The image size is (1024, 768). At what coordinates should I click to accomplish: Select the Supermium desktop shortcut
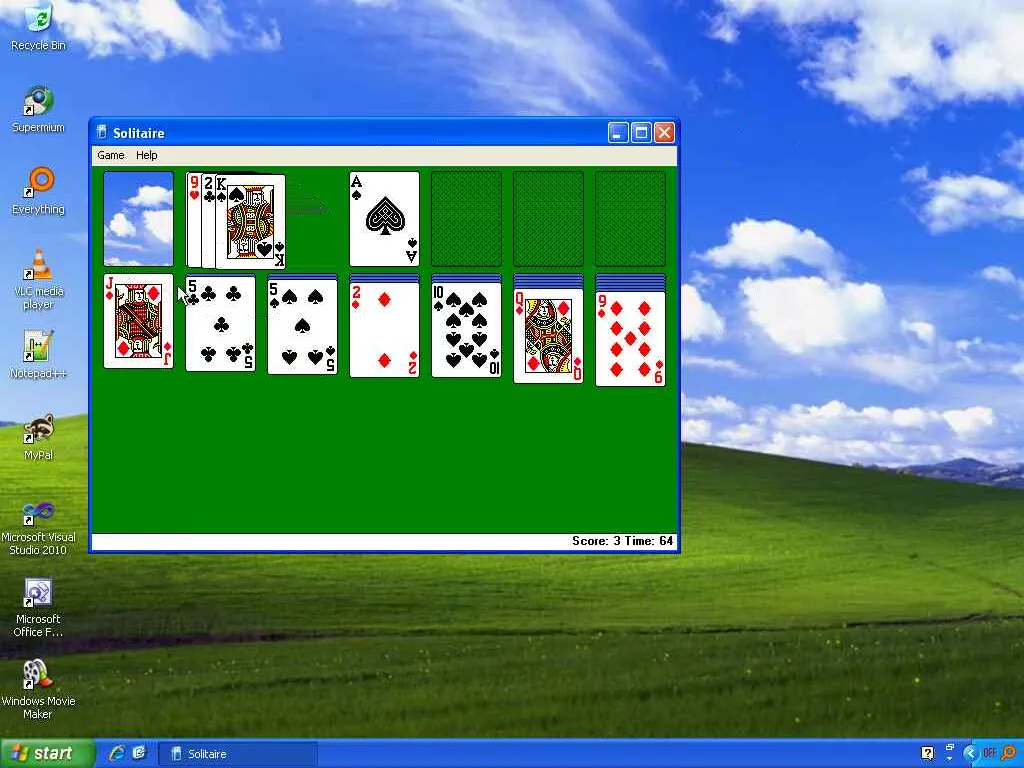pos(39,109)
